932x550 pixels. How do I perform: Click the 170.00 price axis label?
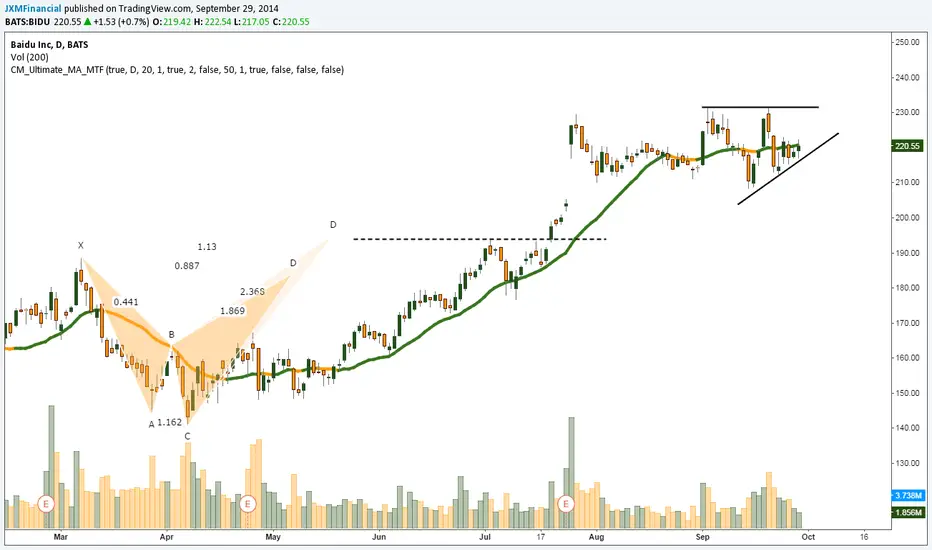click(908, 323)
